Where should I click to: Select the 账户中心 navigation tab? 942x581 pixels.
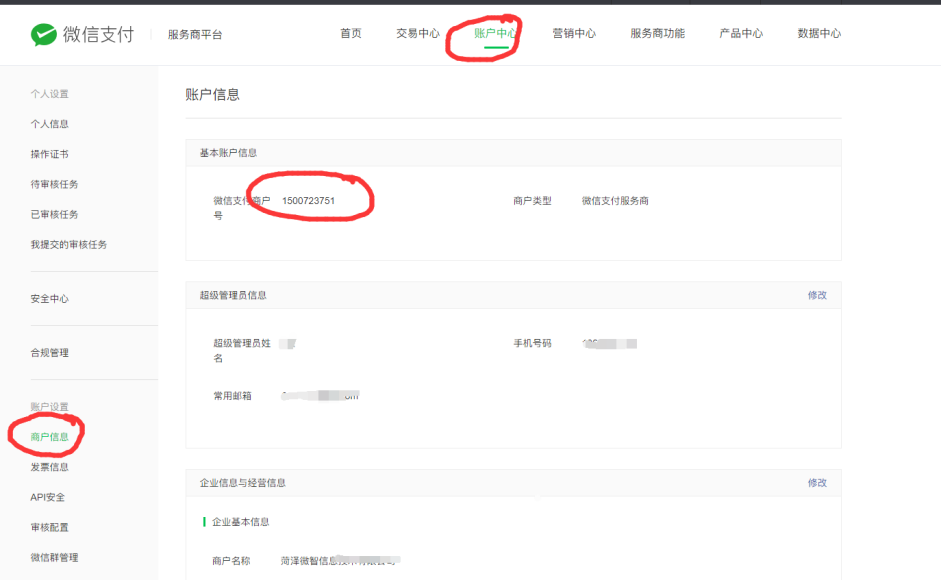click(x=496, y=34)
